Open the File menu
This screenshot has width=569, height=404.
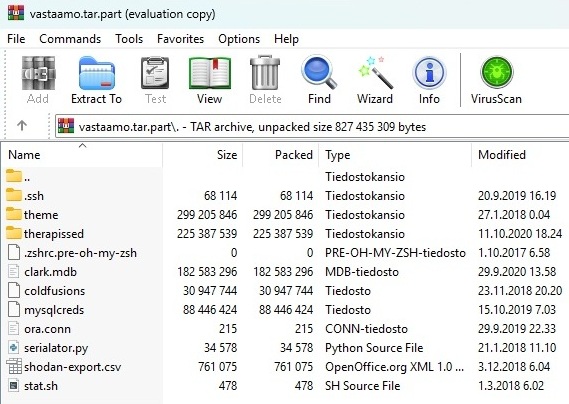tap(16, 39)
